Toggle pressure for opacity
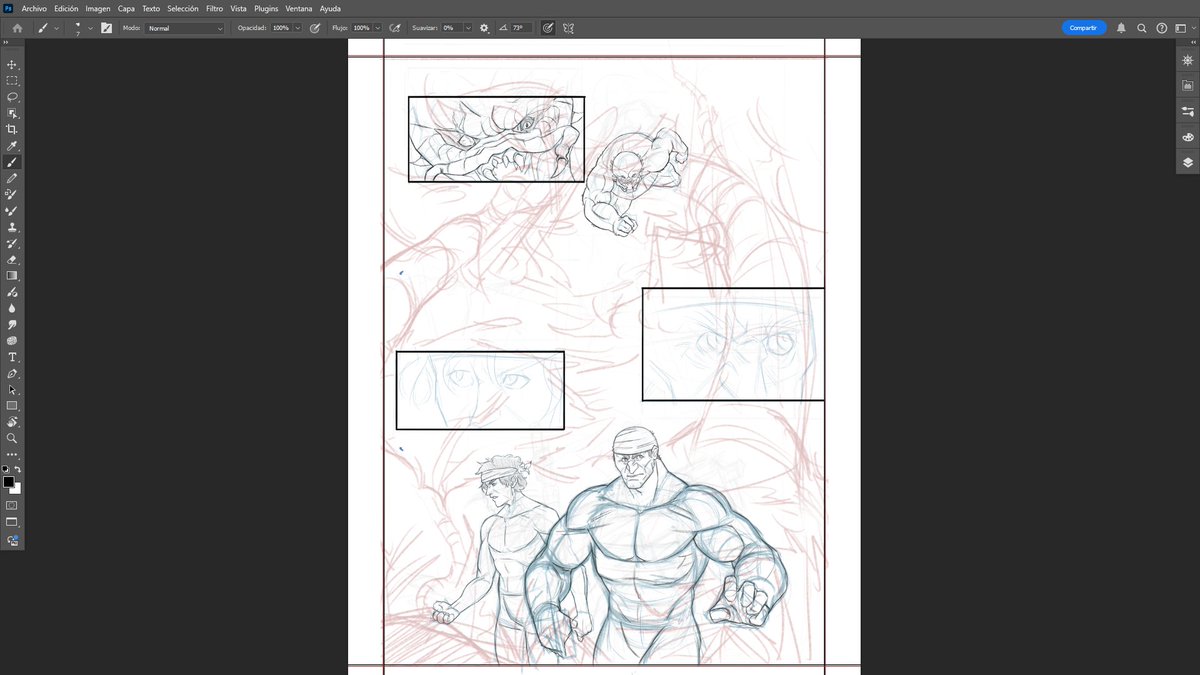This screenshot has height=675, width=1200. 315,28
